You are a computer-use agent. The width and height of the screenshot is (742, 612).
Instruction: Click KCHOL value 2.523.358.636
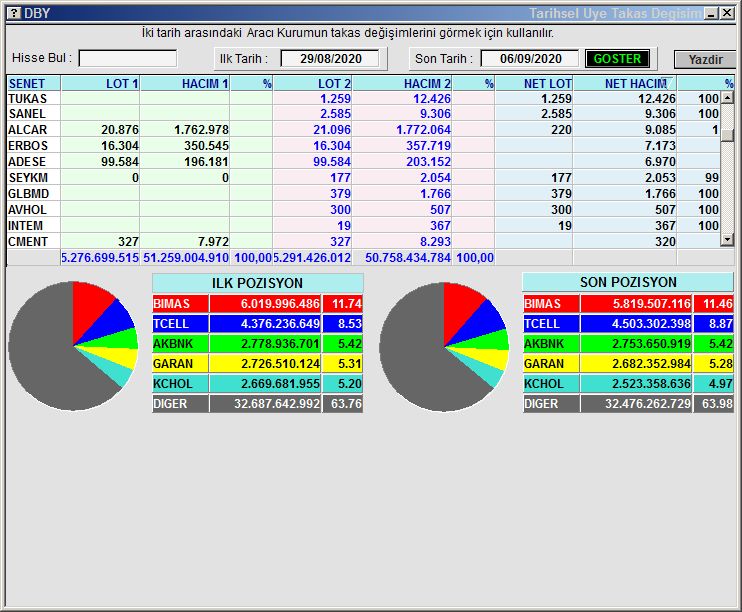point(651,383)
